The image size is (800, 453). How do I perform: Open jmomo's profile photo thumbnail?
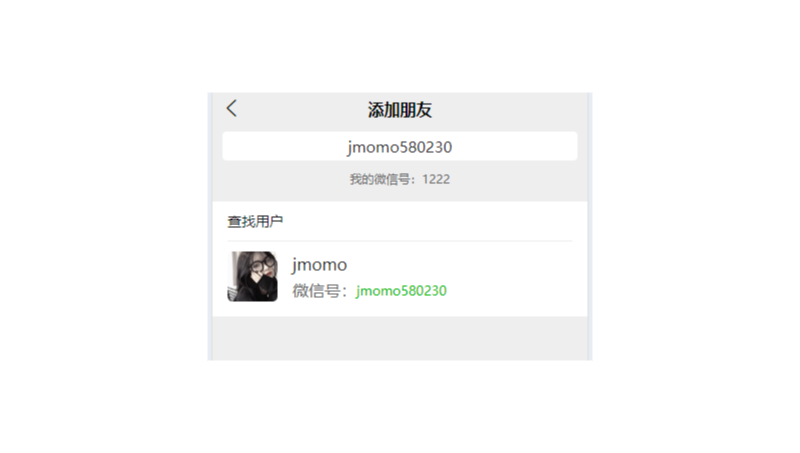pos(253,276)
